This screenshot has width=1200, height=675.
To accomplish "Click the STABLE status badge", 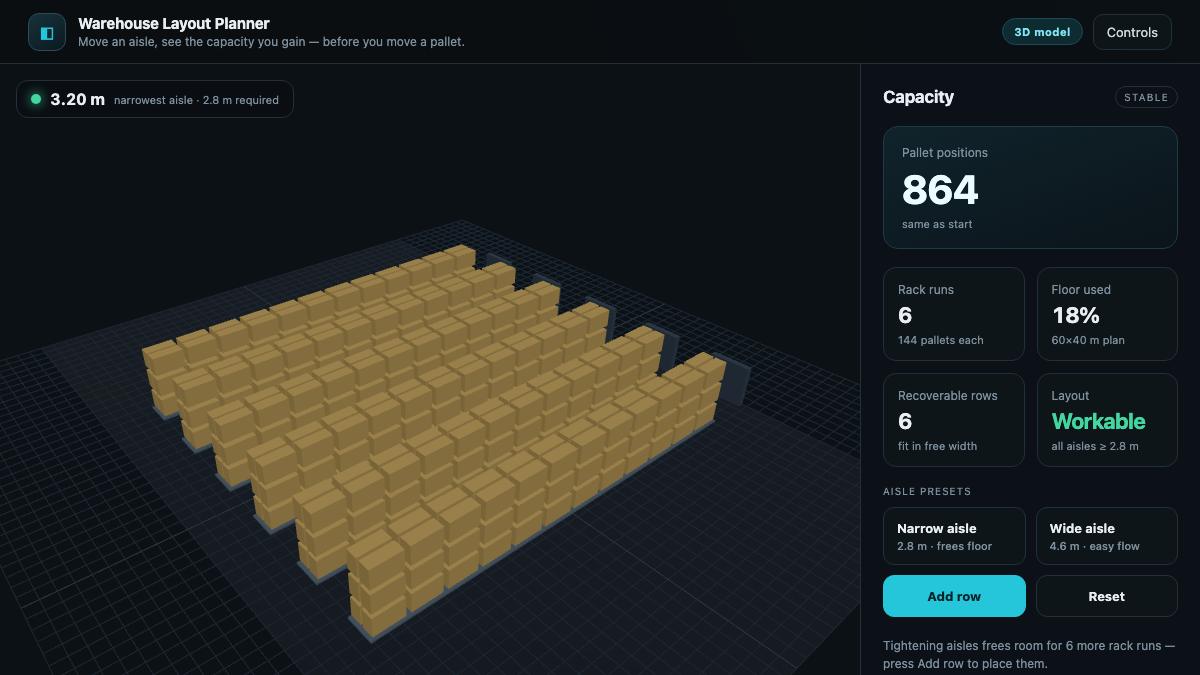I will tap(1146, 97).
